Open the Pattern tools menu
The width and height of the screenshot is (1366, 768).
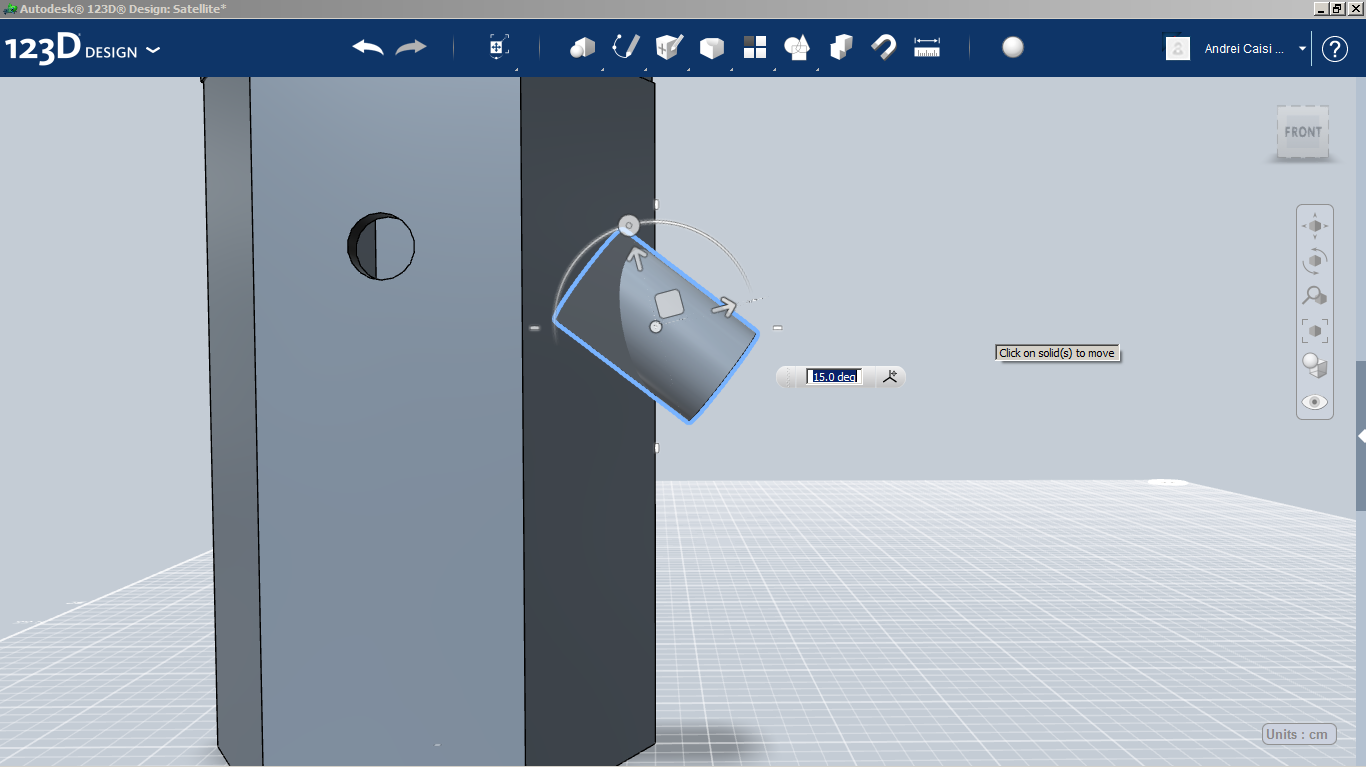pyautogui.click(x=755, y=47)
